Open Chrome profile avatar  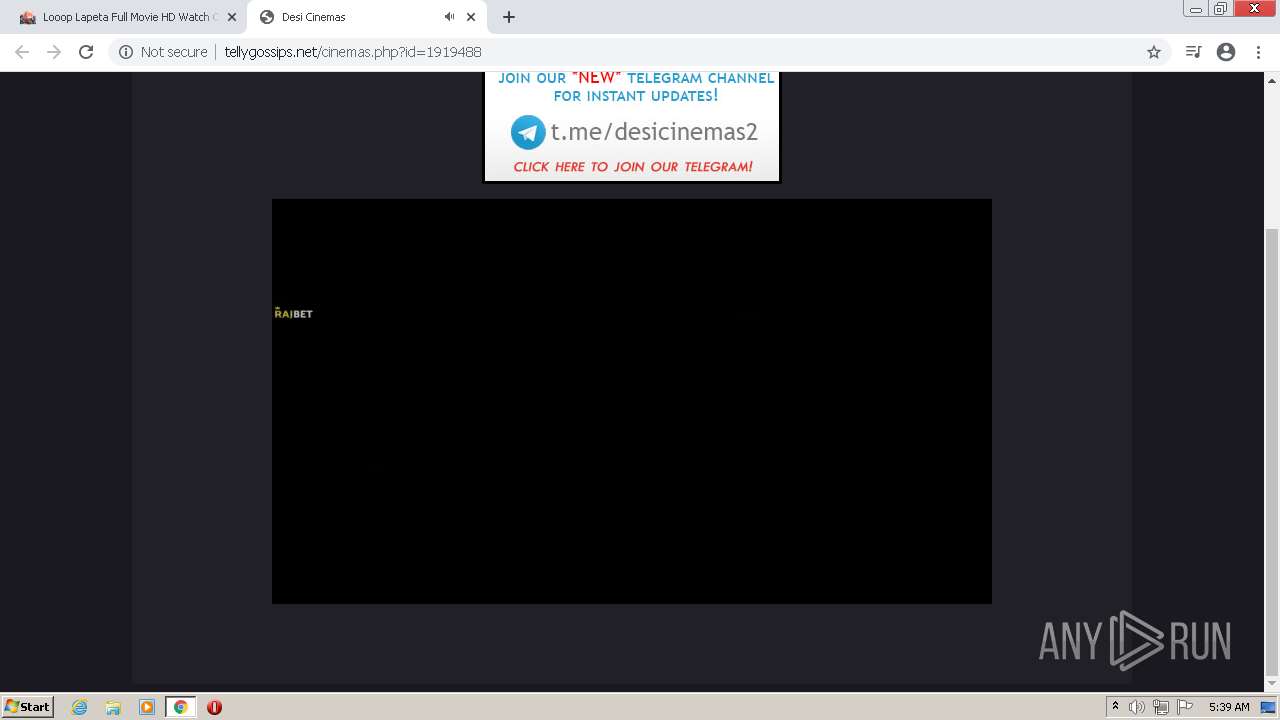coord(1226,52)
